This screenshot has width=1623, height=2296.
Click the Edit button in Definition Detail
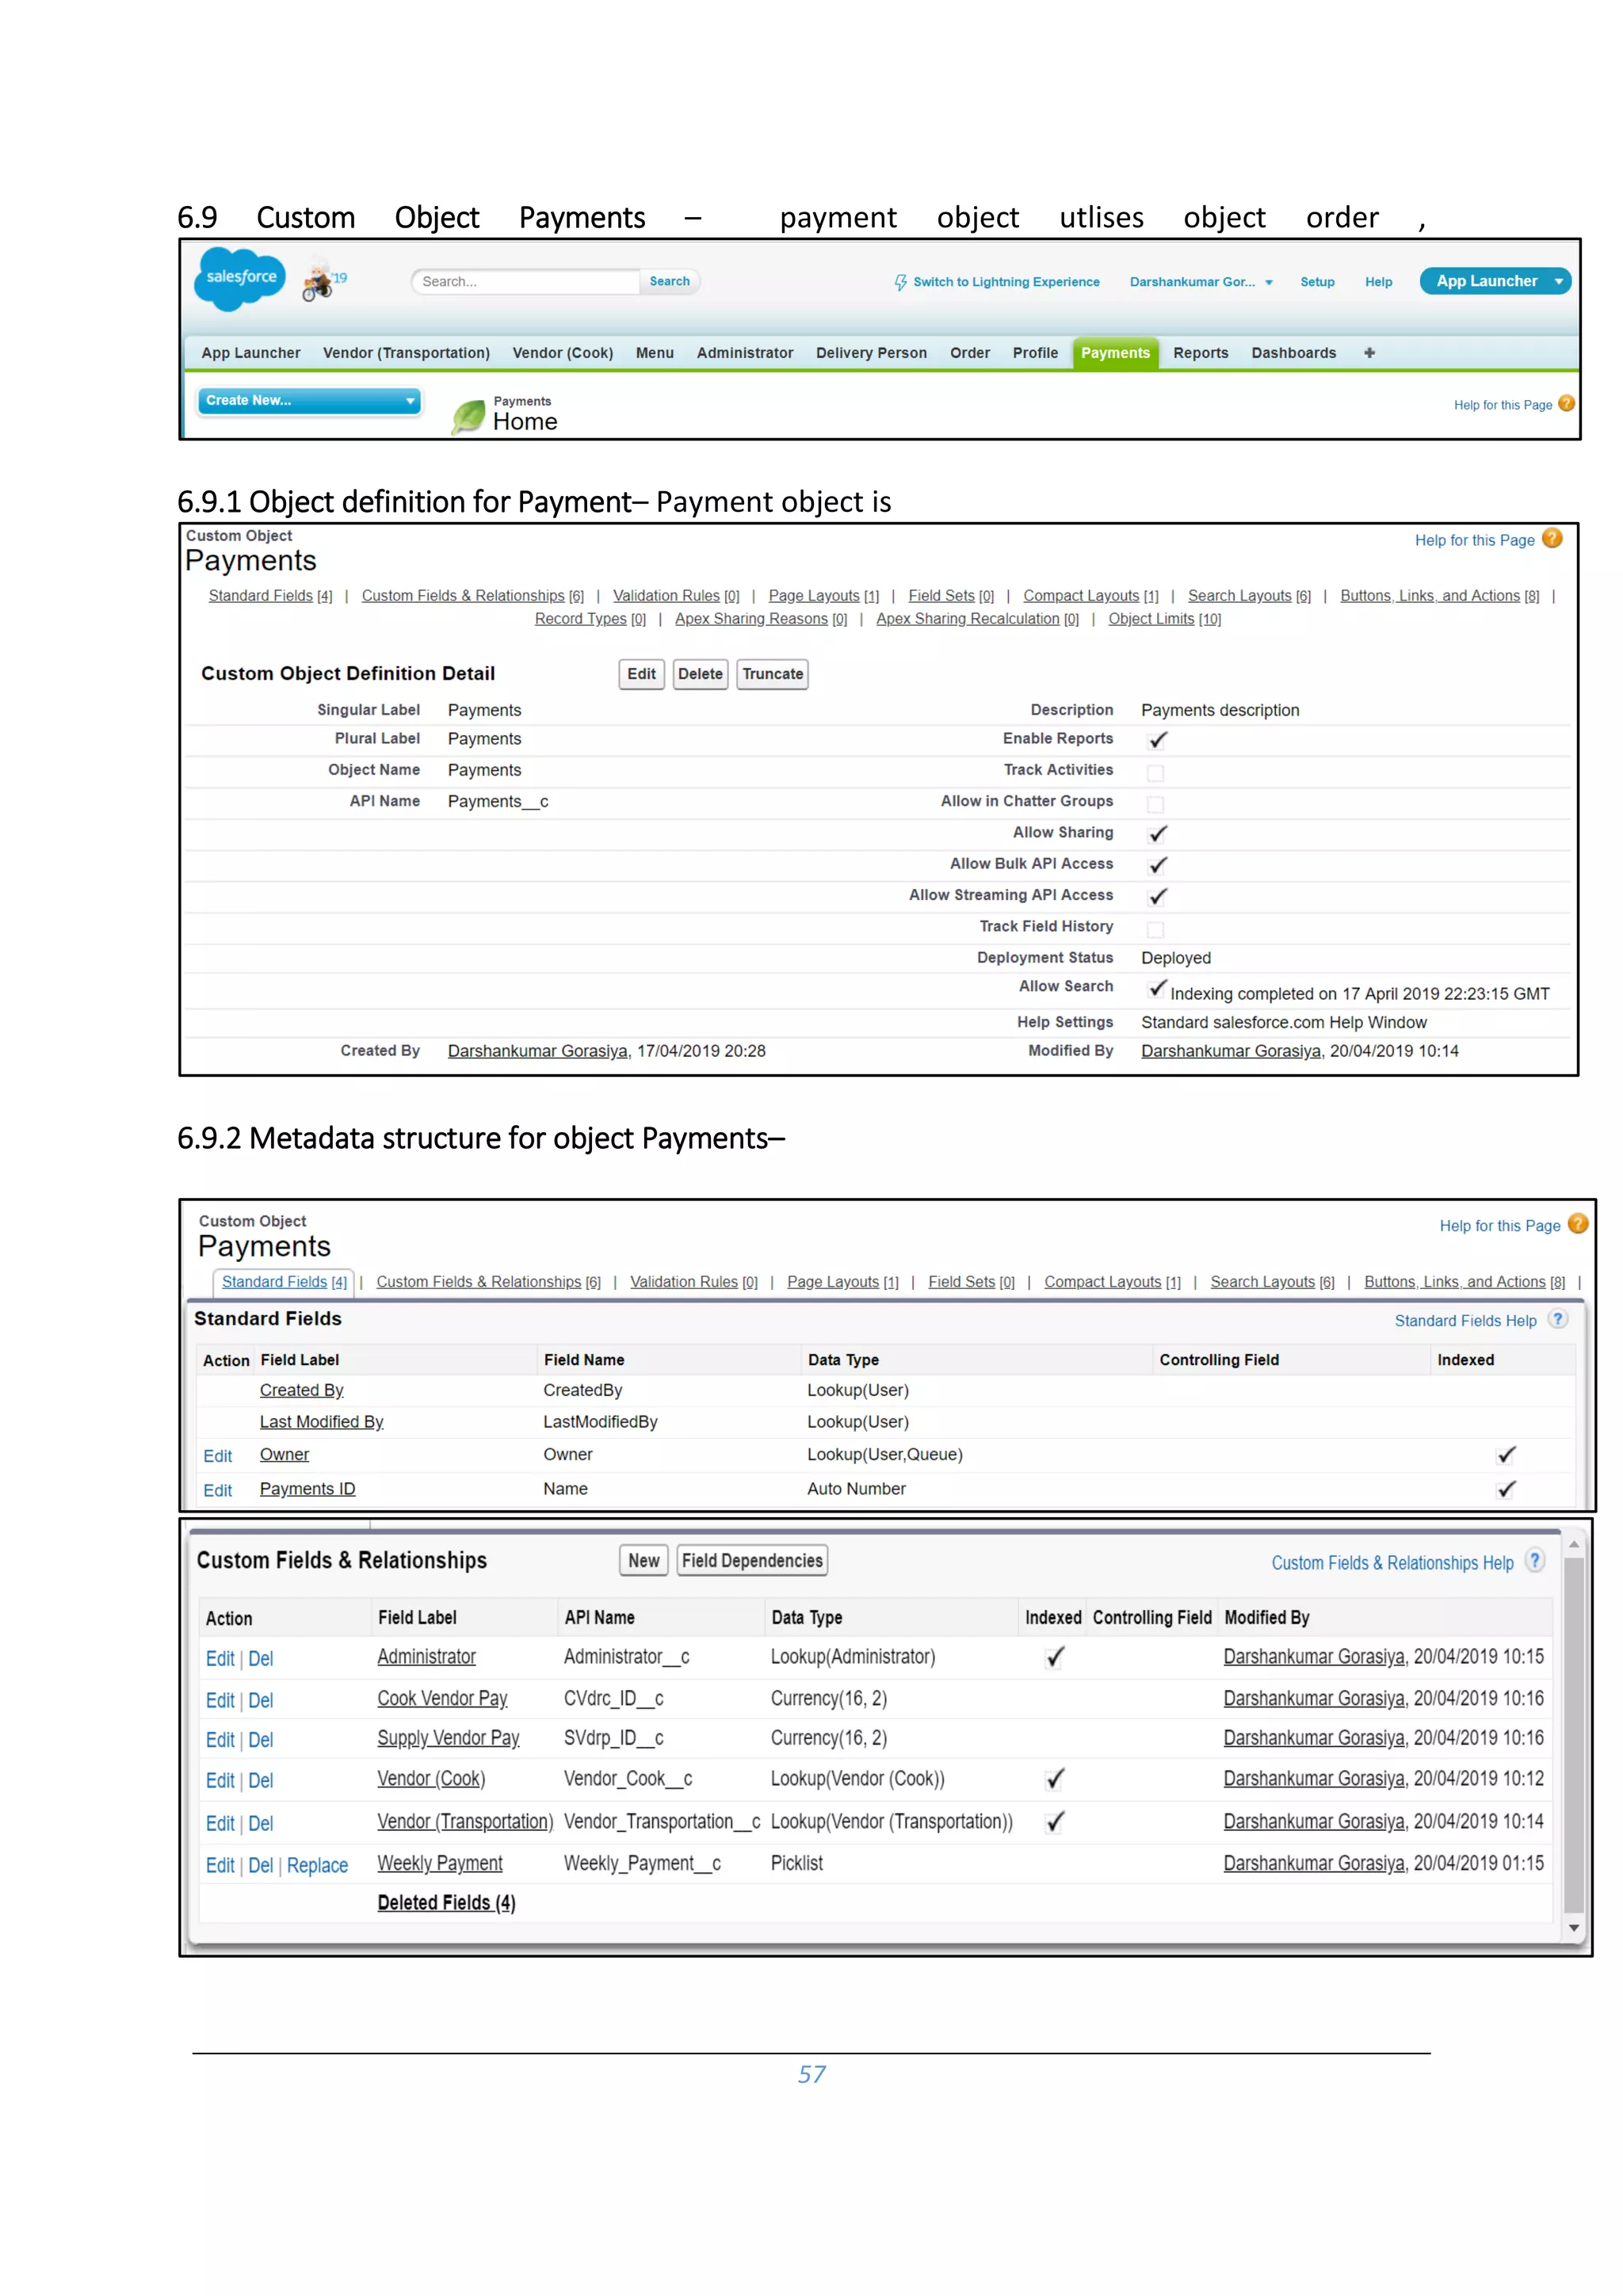click(641, 674)
